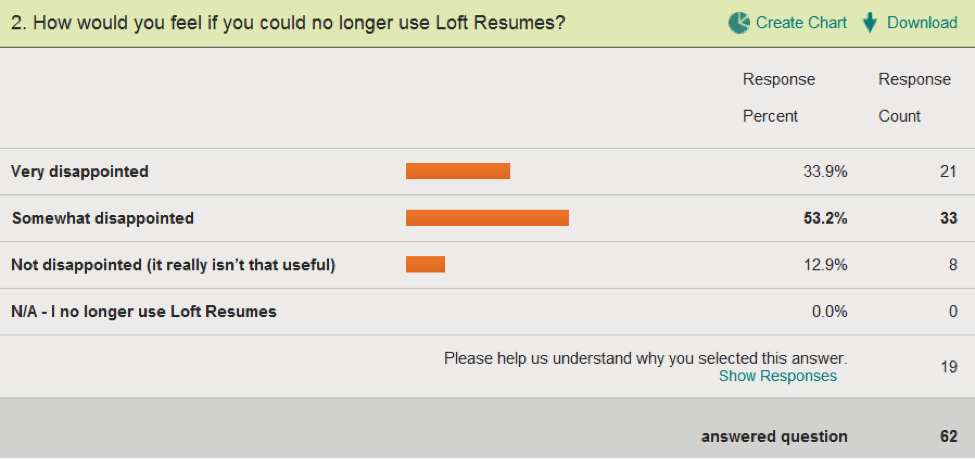Click the 53.2% percent value

pos(825,218)
